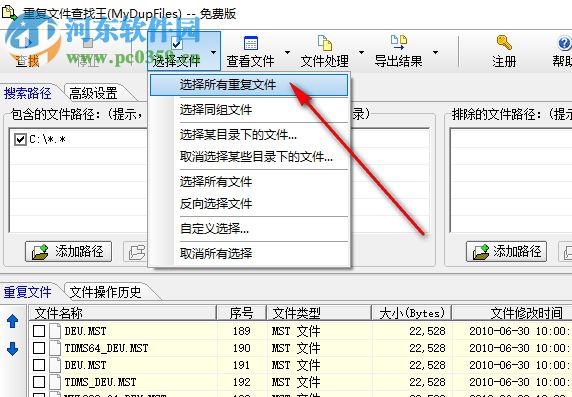Choose 反向选择文件 menu item
This screenshot has width=572, height=397.
tap(249, 204)
